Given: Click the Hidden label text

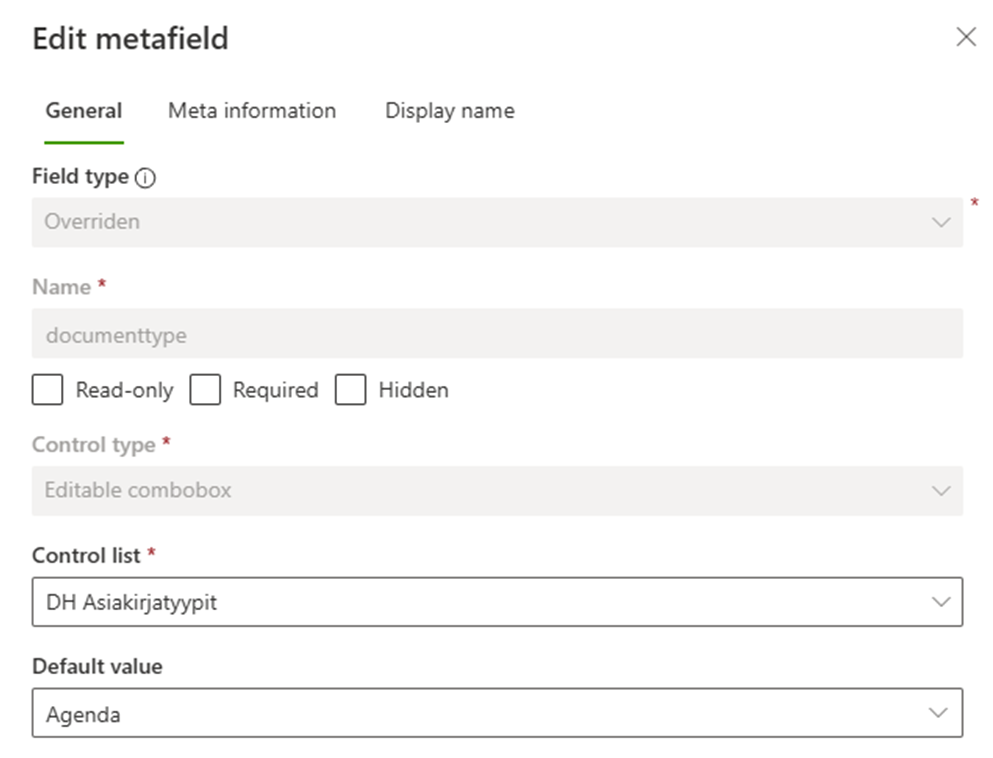Looking at the screenshot, I should point(413,390).
